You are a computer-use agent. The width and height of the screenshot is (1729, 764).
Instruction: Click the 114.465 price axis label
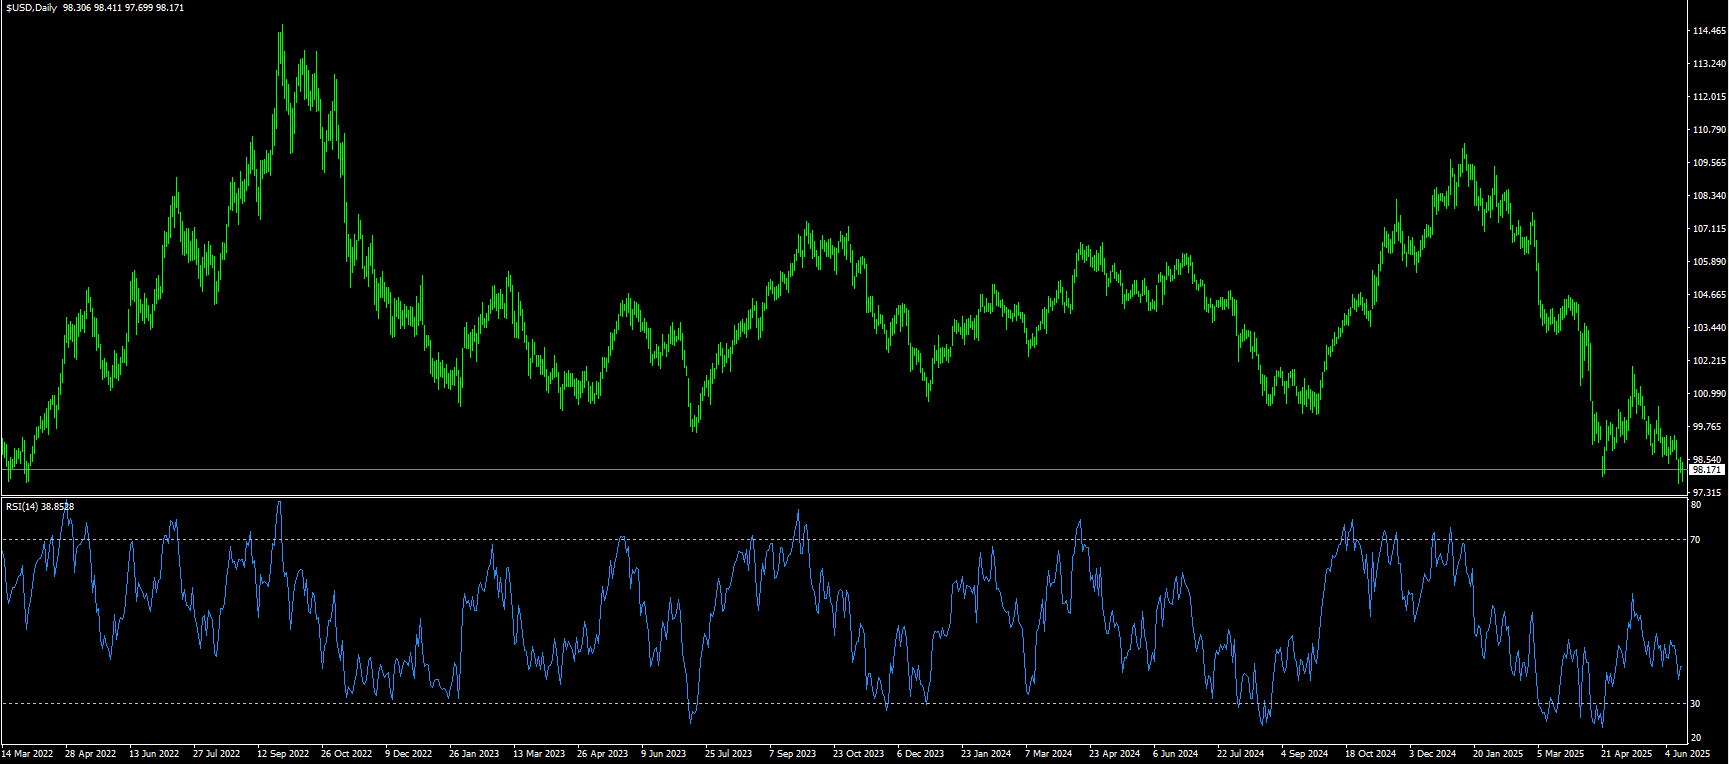[x=1708, y=32]
